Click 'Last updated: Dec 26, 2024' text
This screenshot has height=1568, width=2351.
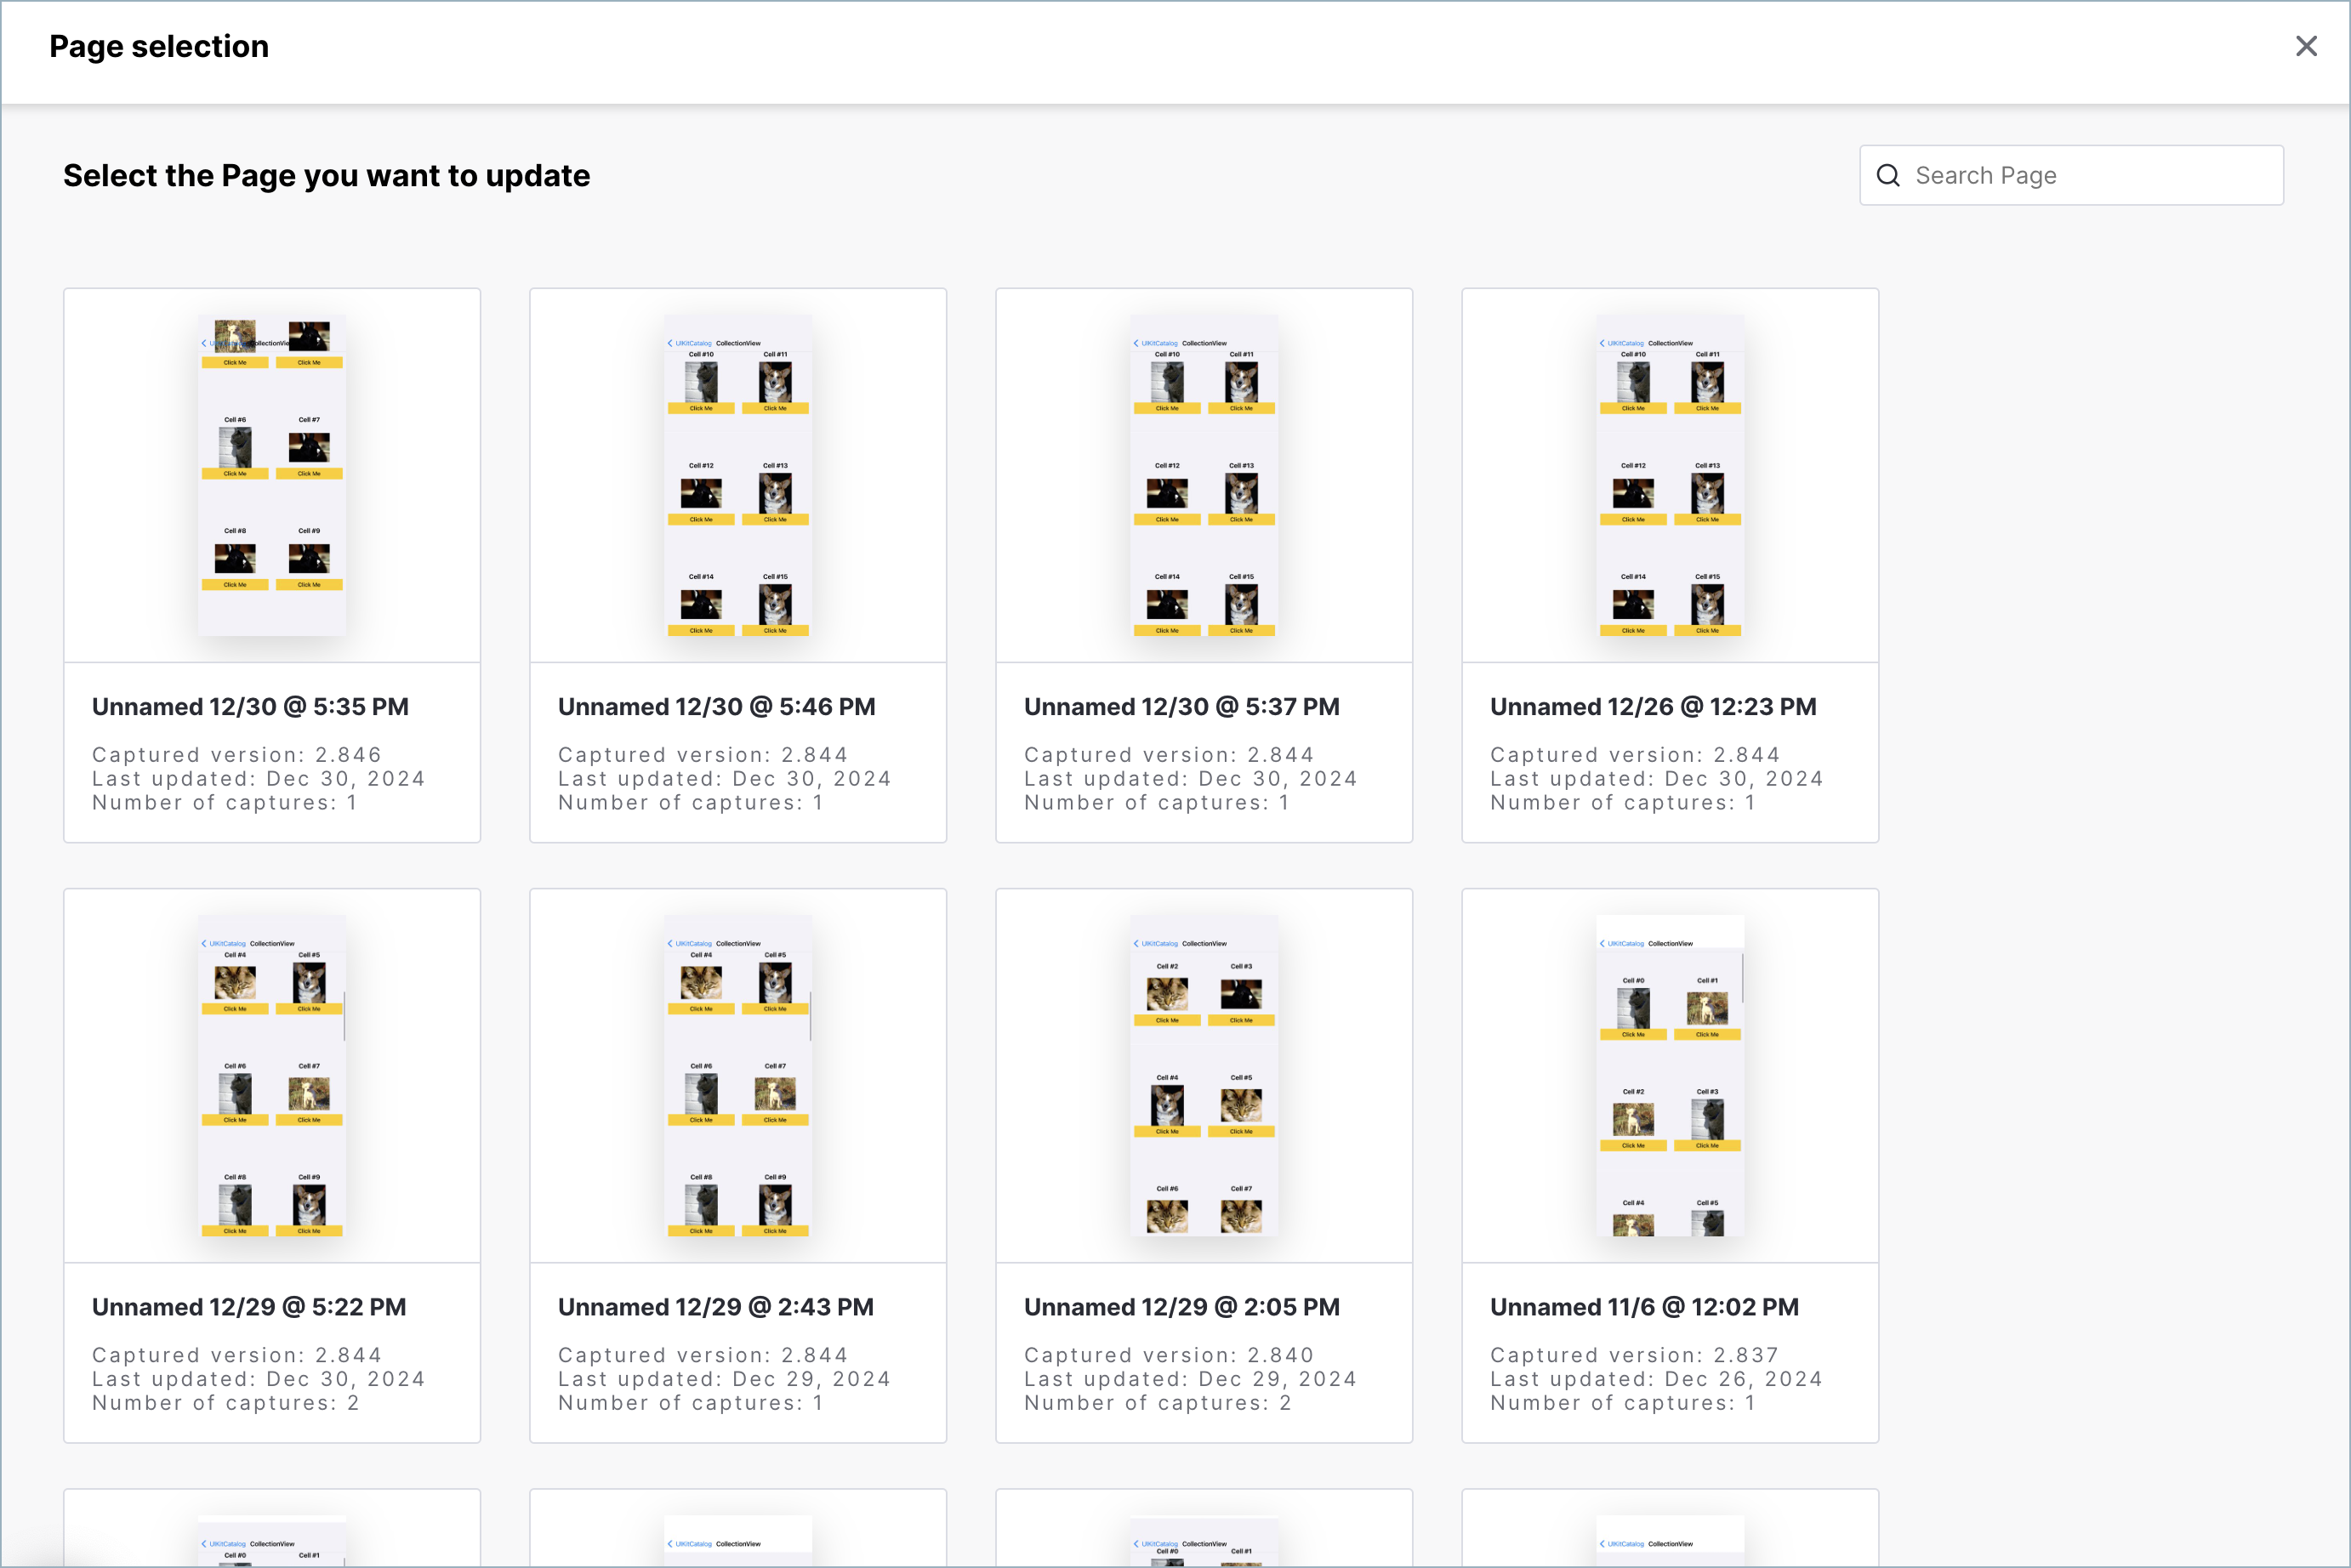(1656, 1379)
